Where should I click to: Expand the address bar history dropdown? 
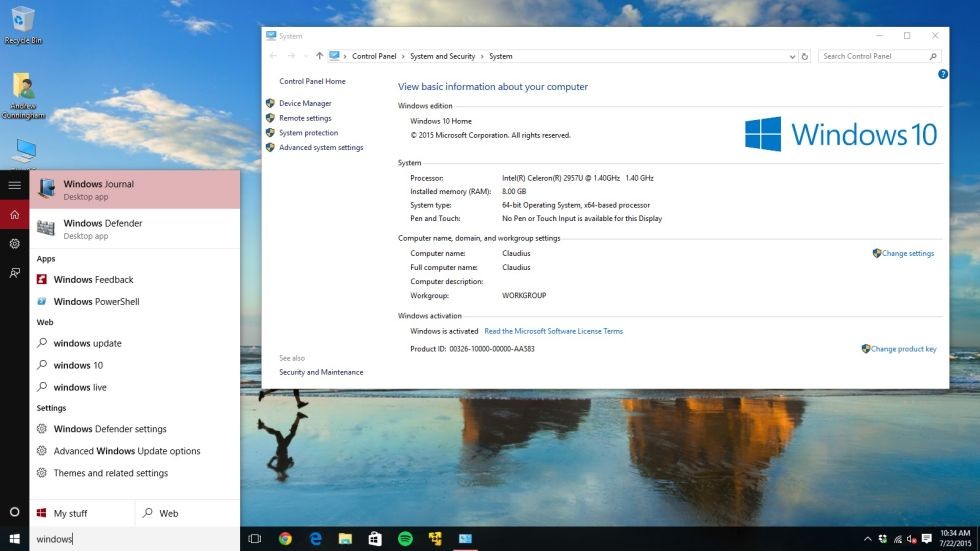[x=792, y=56]
